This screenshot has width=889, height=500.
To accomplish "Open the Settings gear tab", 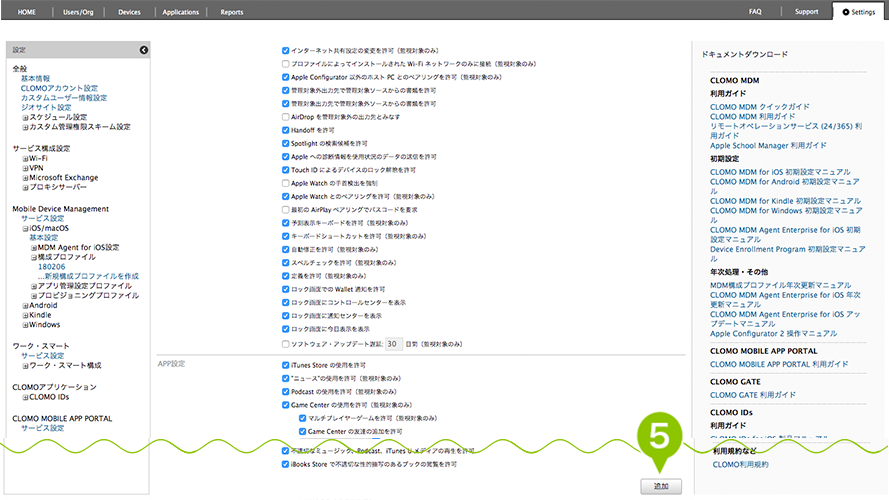I will [x=859, y=12].
